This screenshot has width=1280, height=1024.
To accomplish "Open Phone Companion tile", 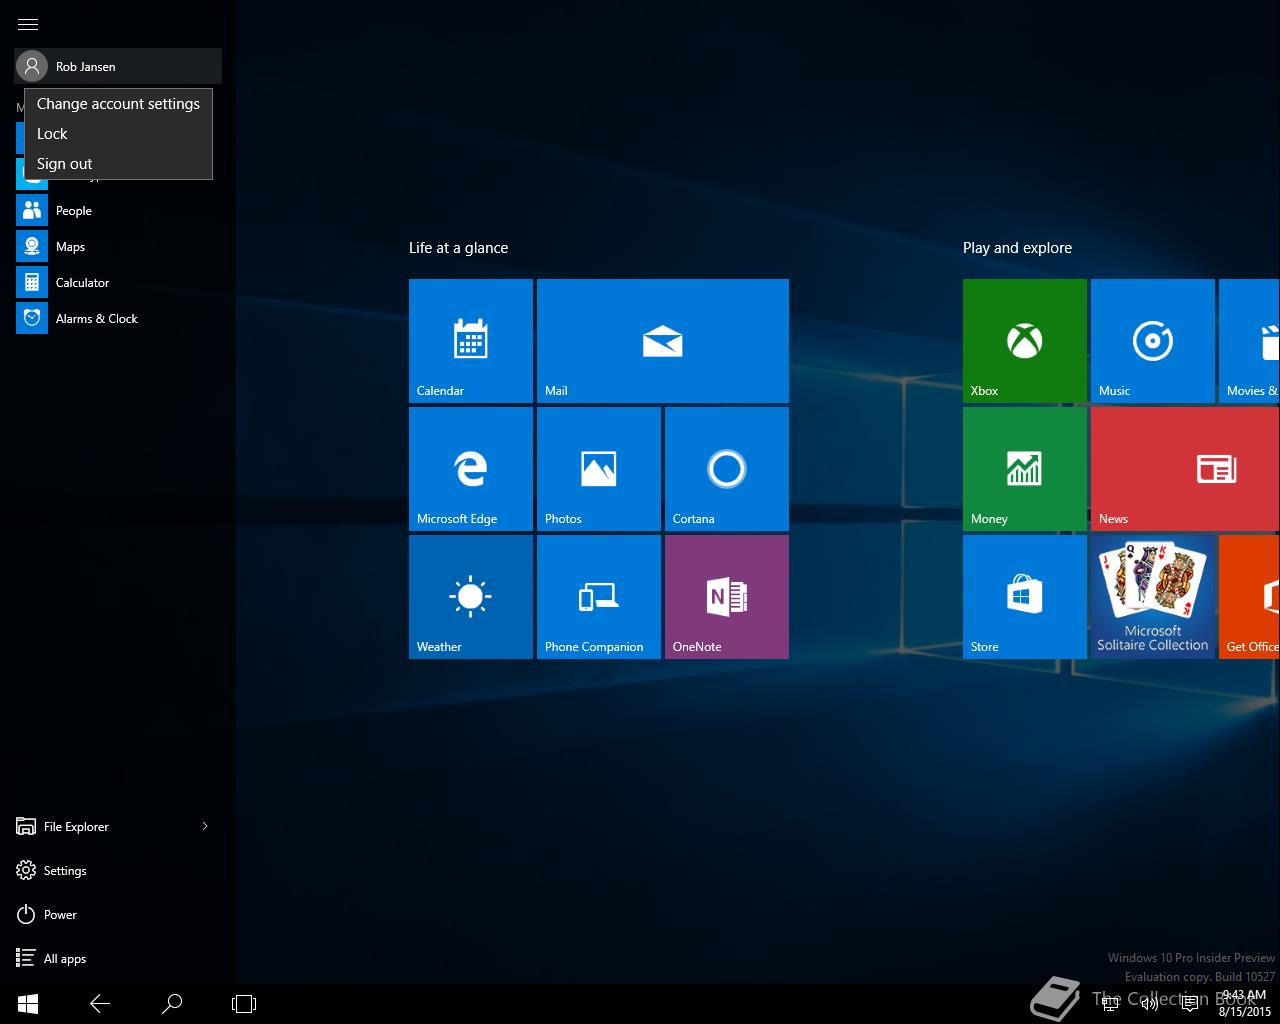I will pyautogui.click(x=598, y=597).
